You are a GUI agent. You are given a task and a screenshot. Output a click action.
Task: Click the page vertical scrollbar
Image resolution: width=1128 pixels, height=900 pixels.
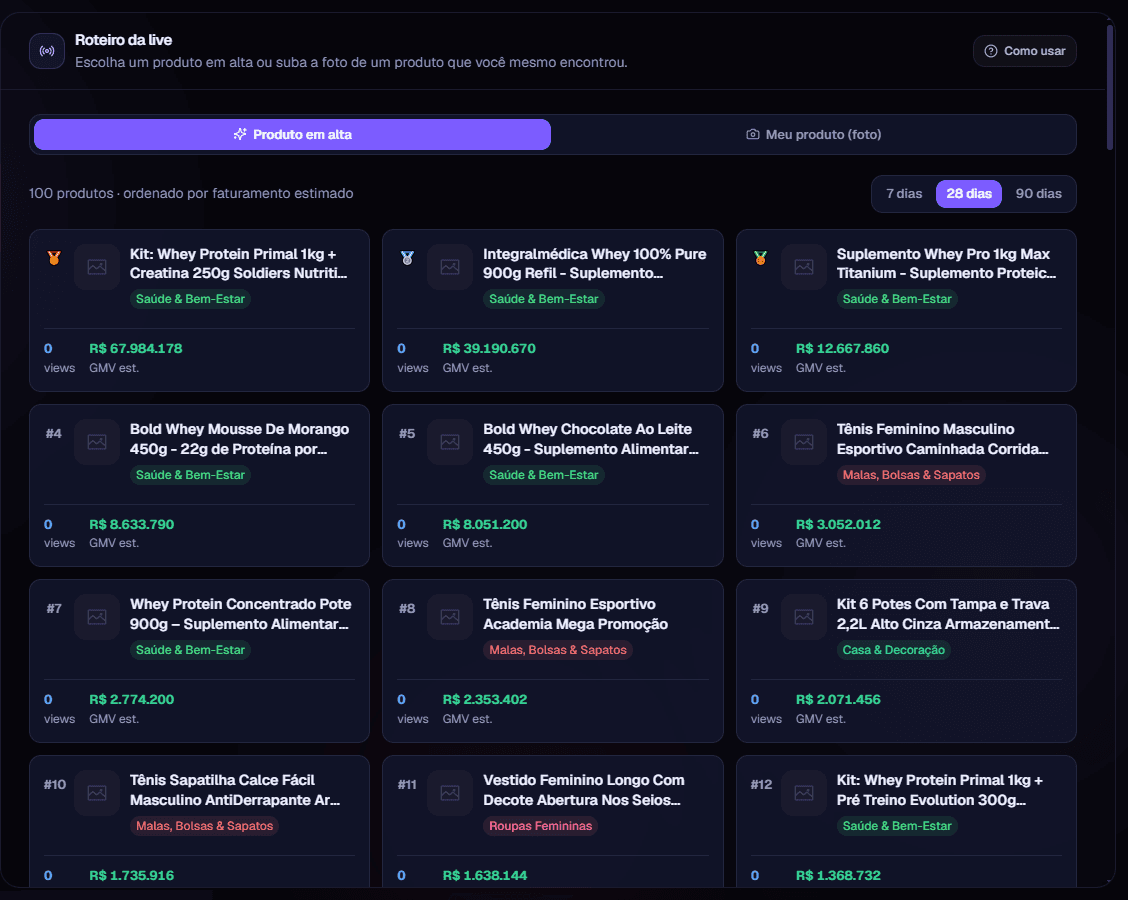click(x=1110, y=86)
